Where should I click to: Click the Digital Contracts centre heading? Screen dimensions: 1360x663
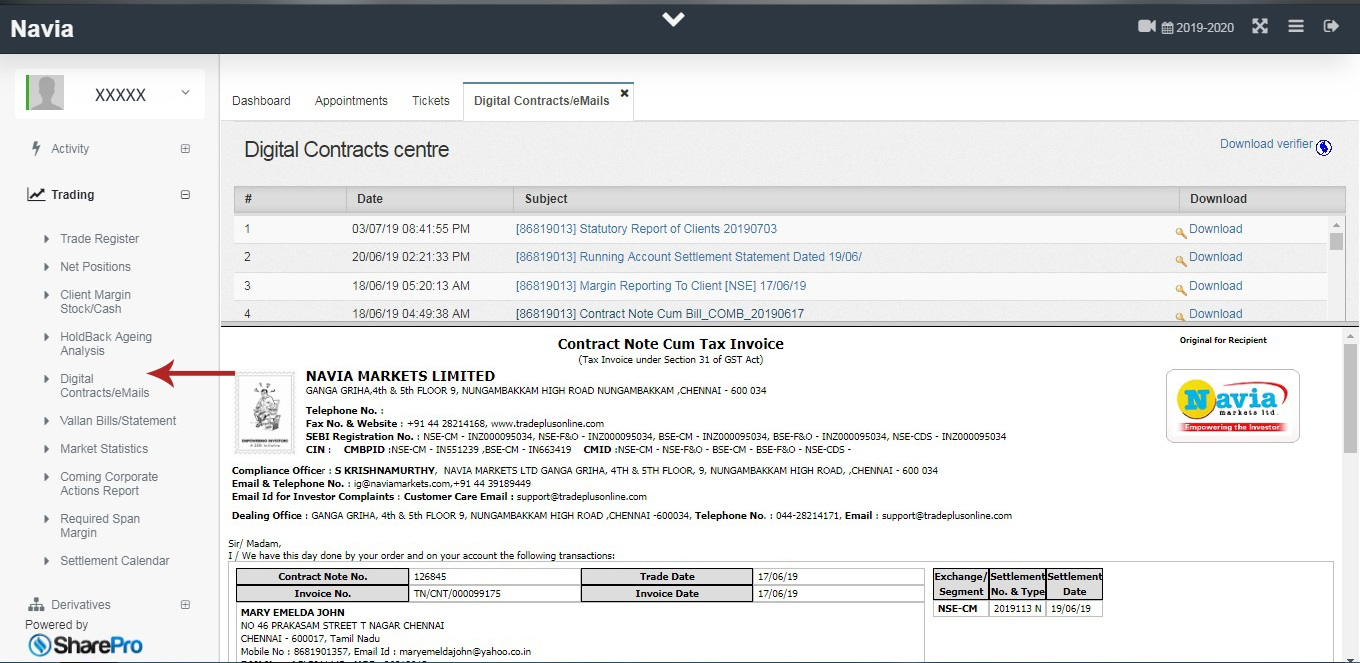coord(347,150)
